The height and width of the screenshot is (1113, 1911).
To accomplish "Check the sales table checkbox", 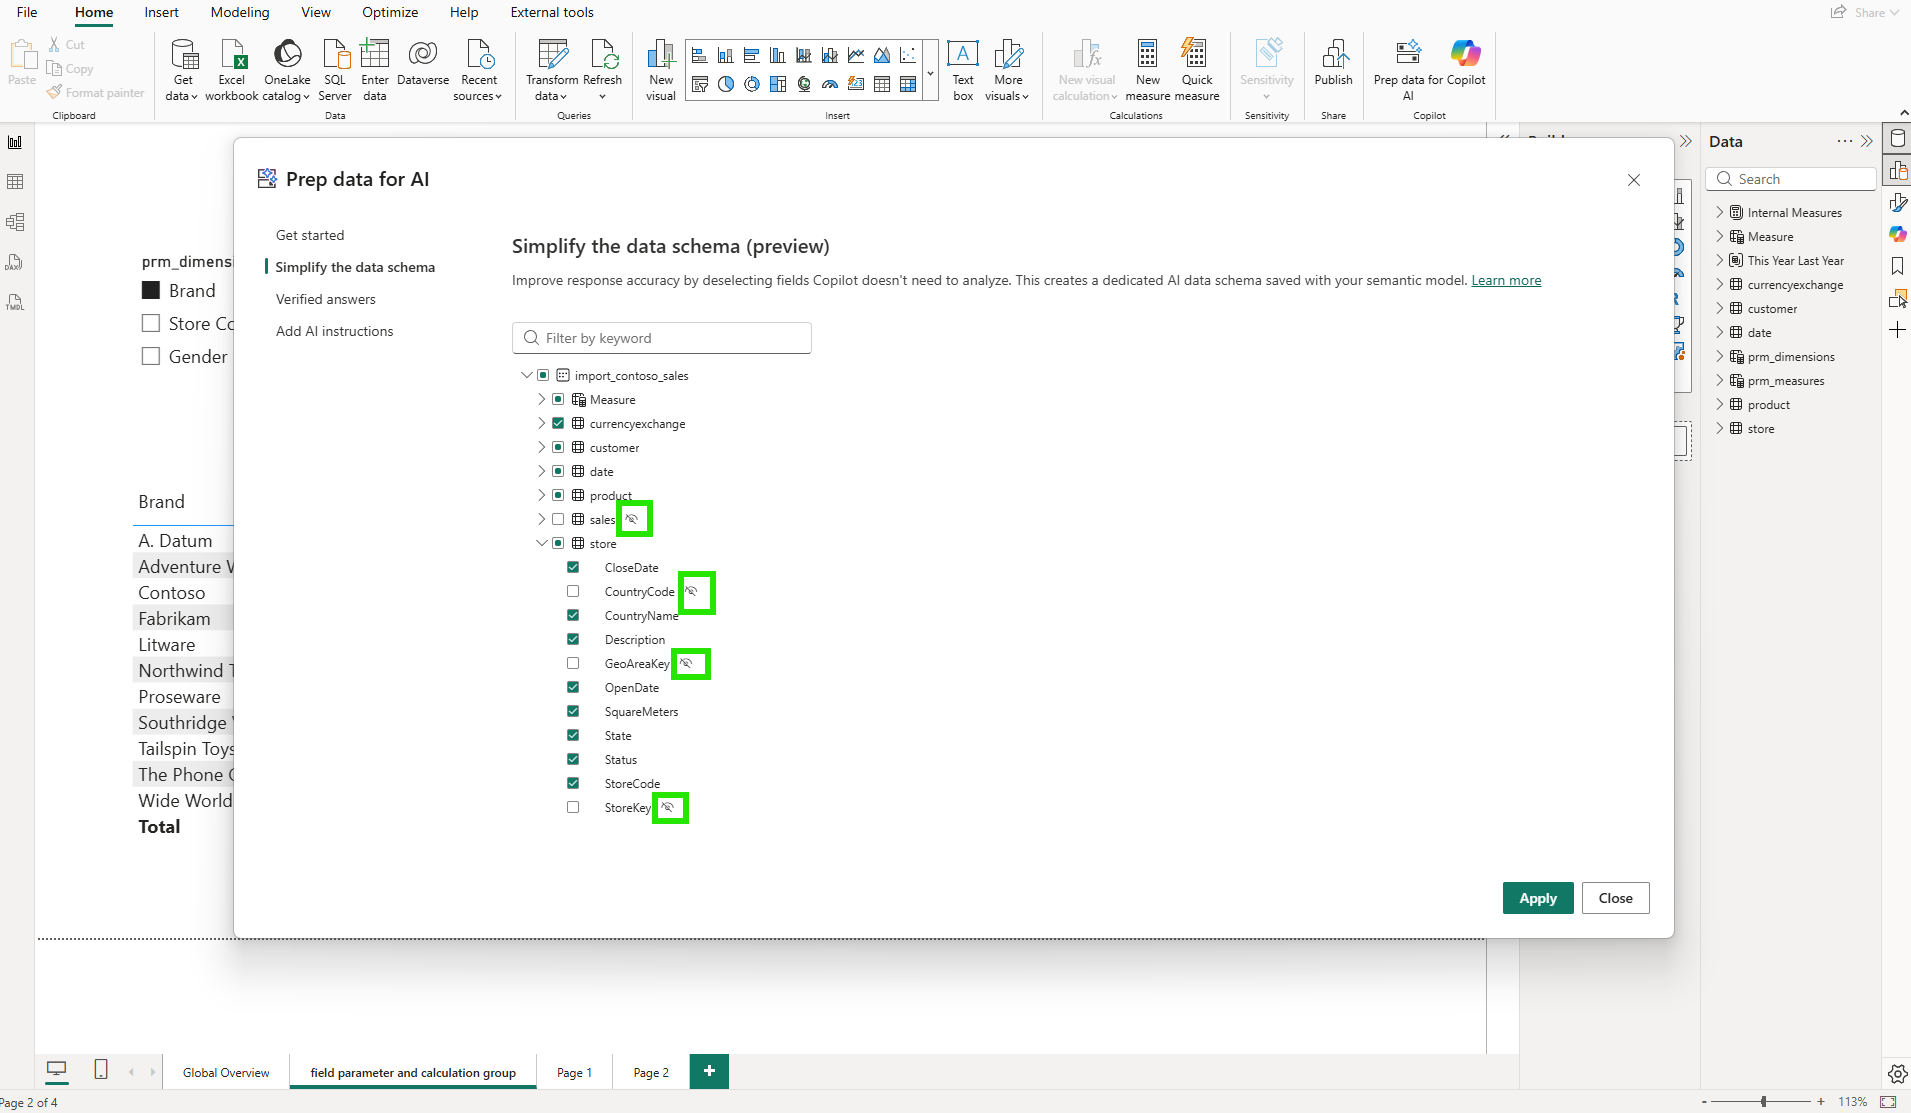I will point(558,519).
